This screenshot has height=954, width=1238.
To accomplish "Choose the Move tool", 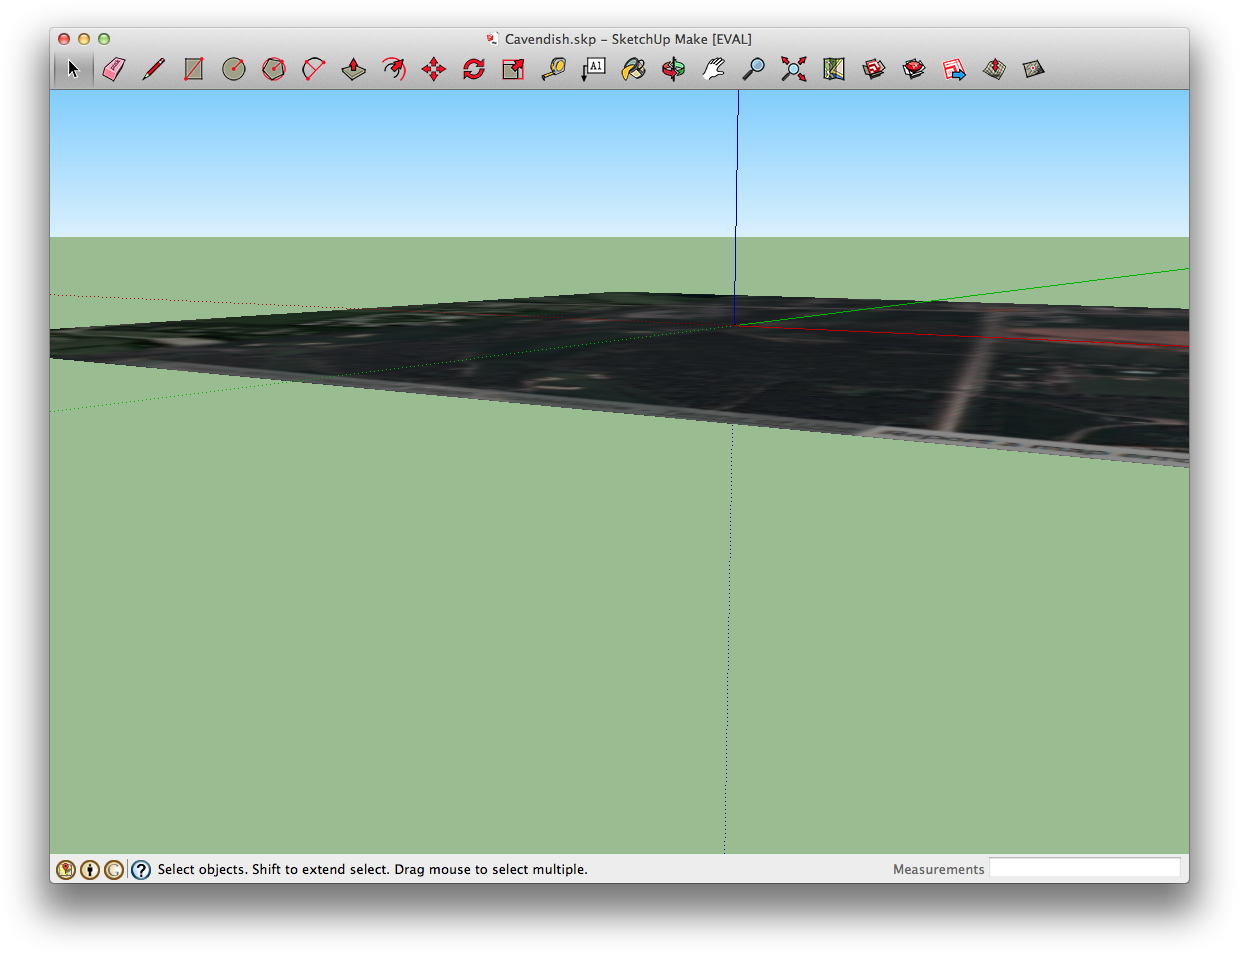I will click(x=434, y=69).
